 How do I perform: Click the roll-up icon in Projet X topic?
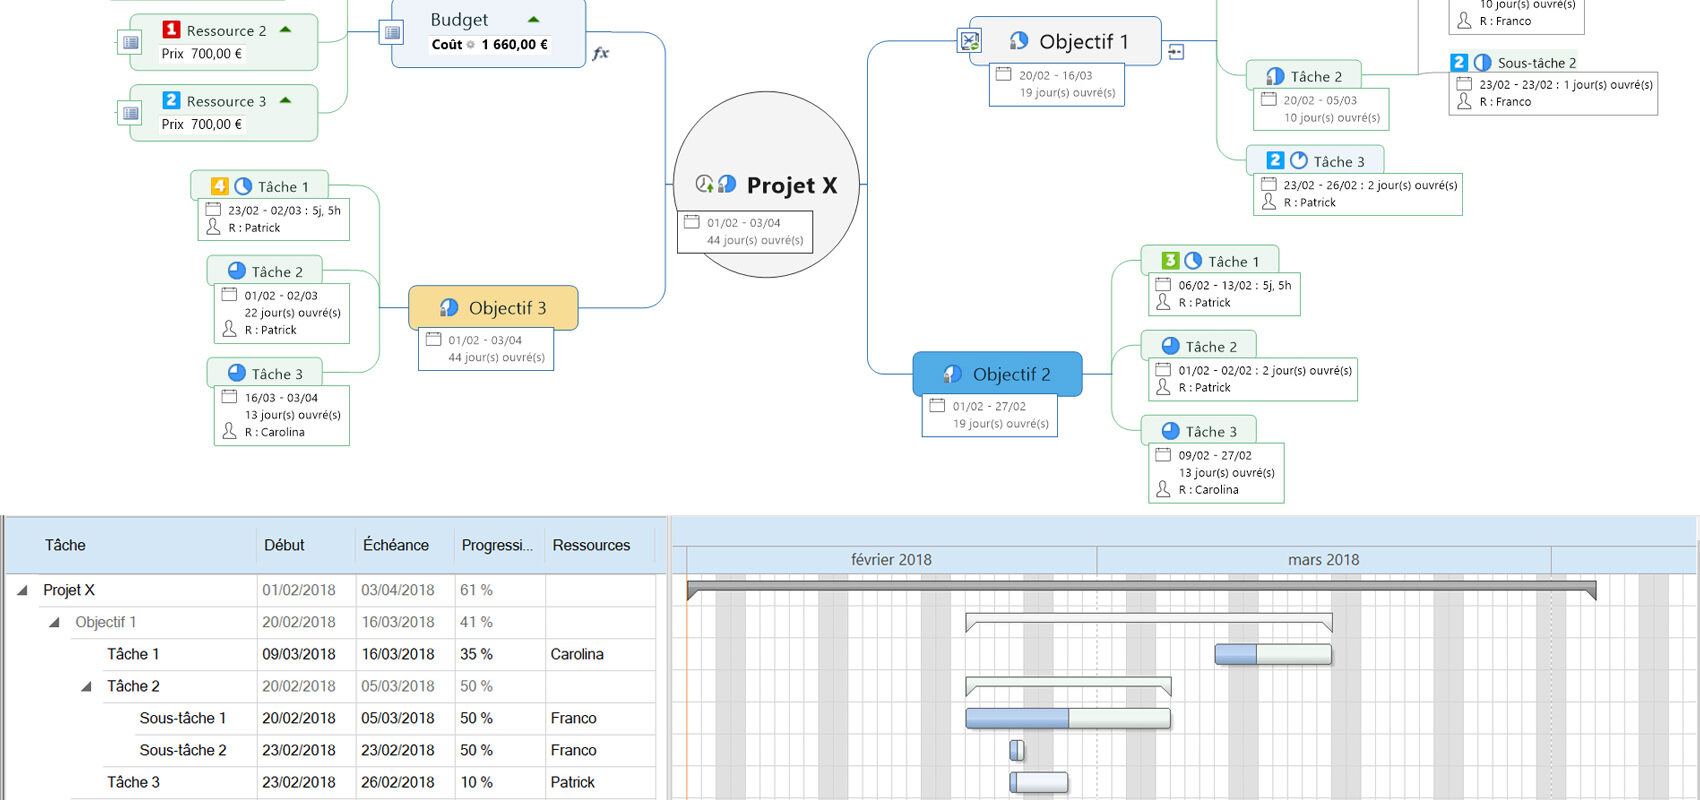pyautogui.click(x=705, y=184)
